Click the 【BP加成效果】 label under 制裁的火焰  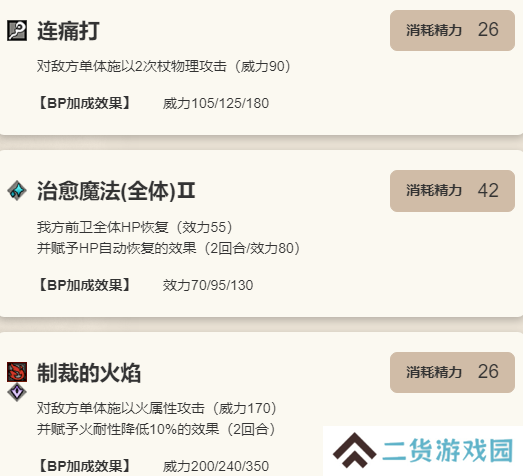[84, 466]
